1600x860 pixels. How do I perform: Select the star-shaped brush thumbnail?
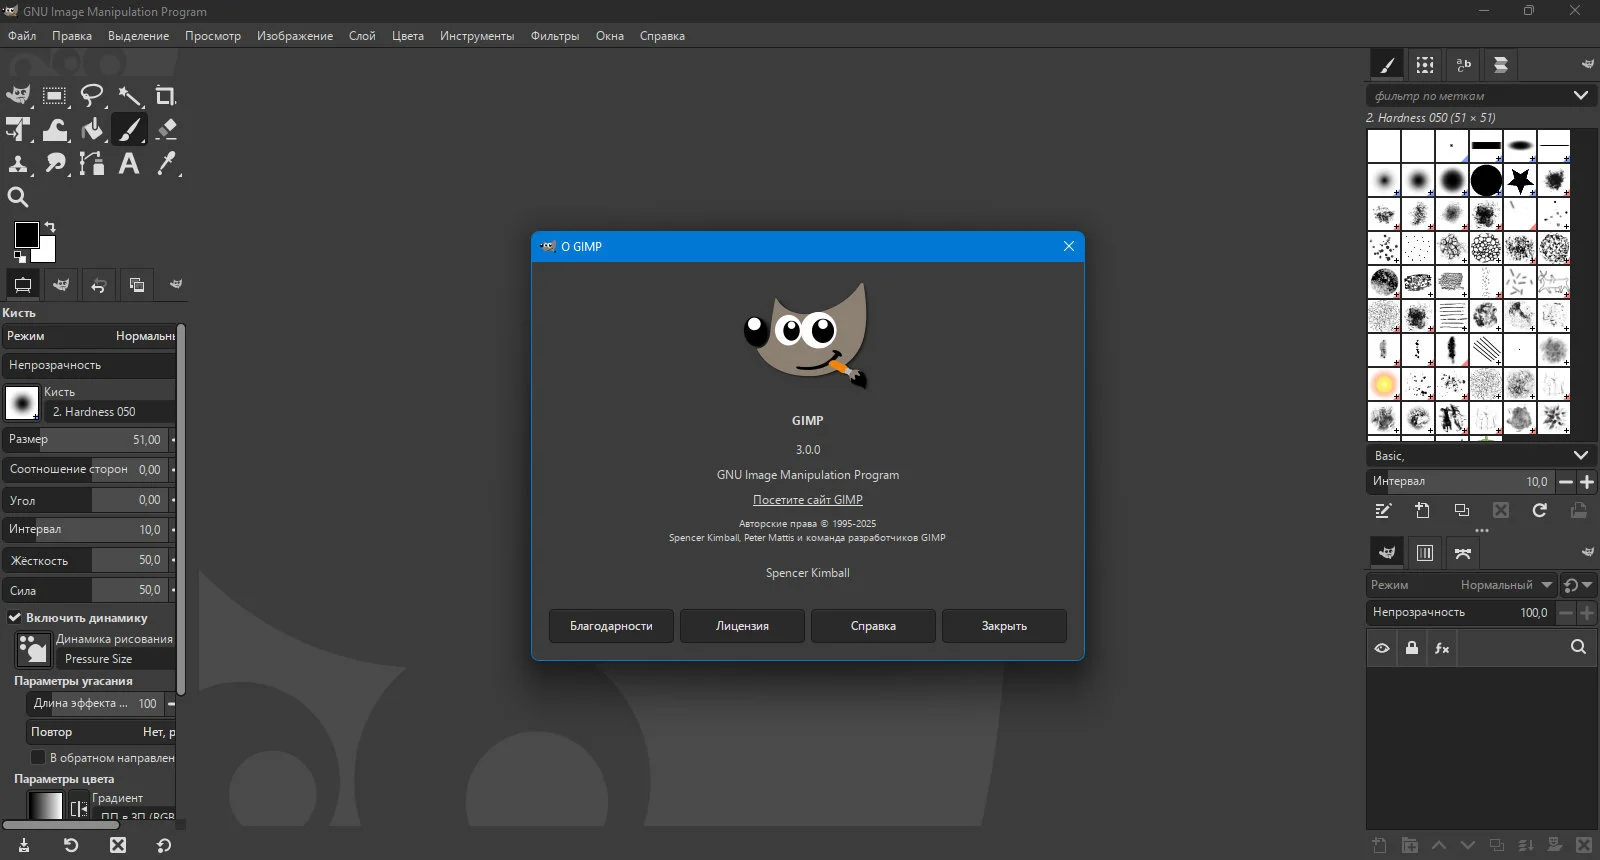pyautogui.click(x=1520, y=180)
